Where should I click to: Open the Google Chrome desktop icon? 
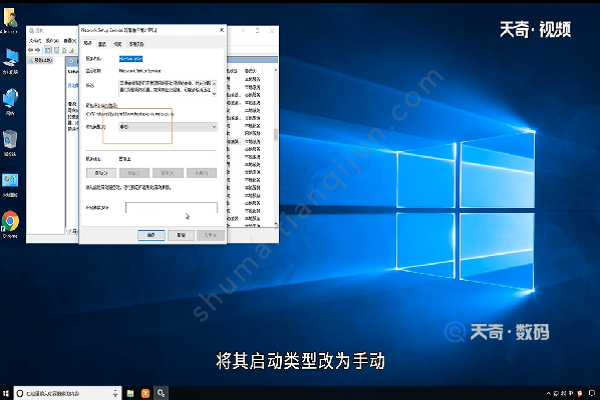tap(10, 225)
